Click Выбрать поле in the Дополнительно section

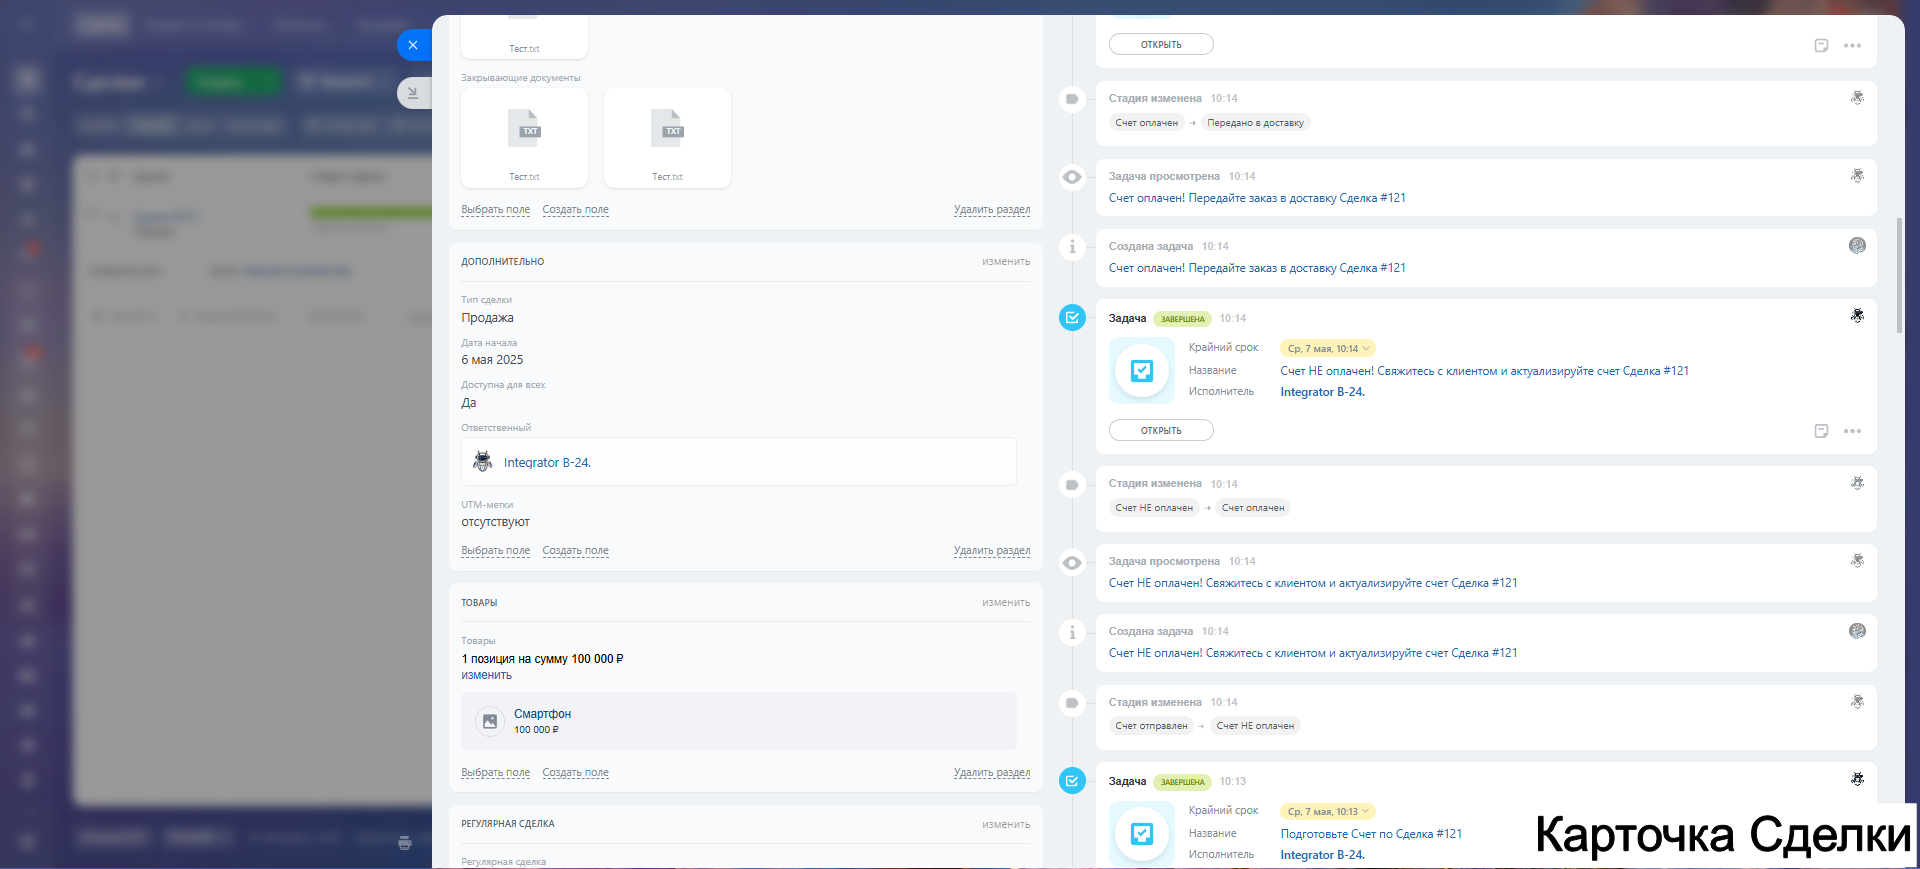(495, 551)
